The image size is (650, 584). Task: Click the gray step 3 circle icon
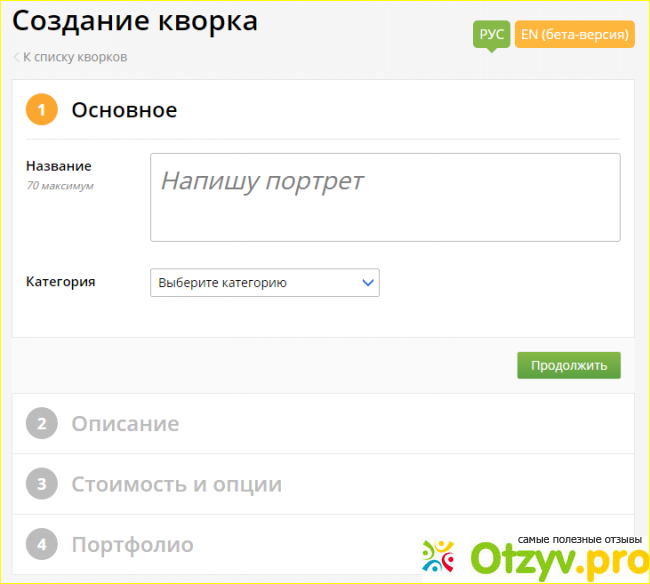point(41,485)
